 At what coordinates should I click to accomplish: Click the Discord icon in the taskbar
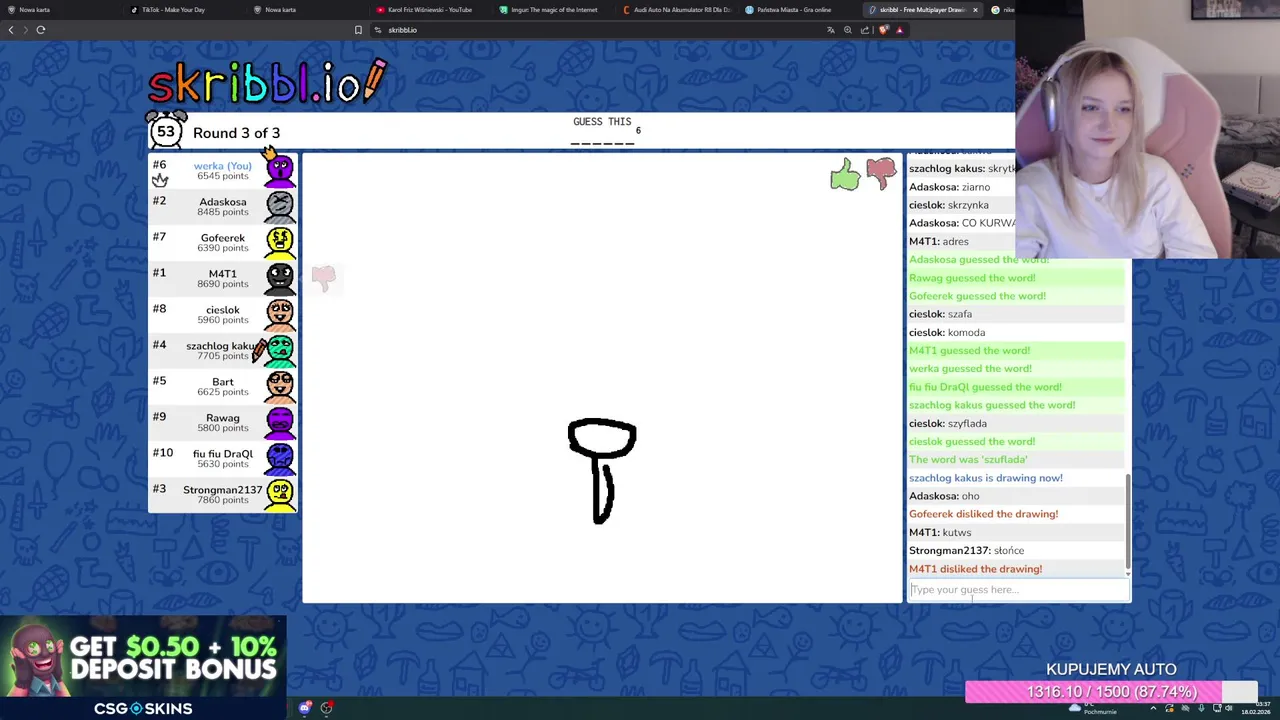point(305,708)
